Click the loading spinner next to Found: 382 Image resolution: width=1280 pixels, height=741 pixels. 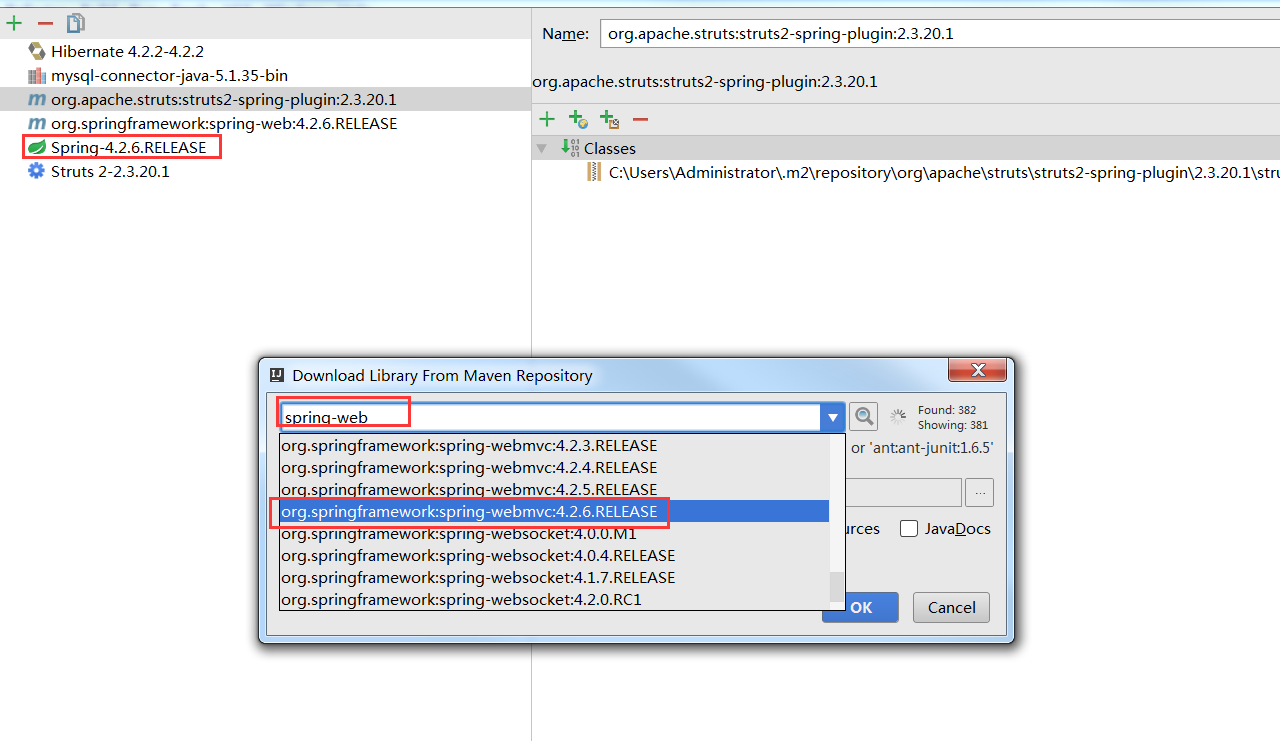[x=899, y=417]
